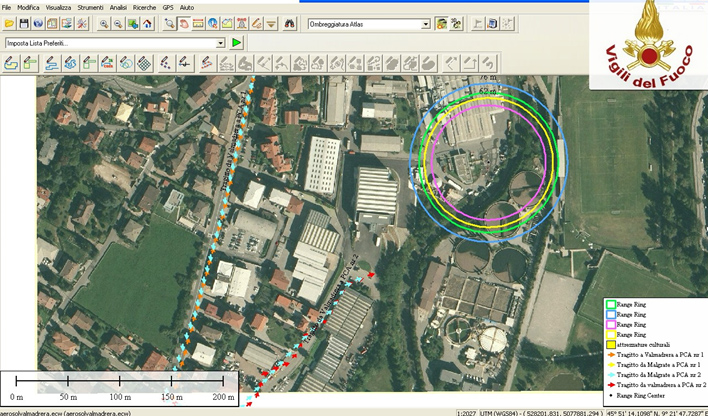Click the green Range Ring legend swatch
The image size is (708, 416).
click(610, 305)
